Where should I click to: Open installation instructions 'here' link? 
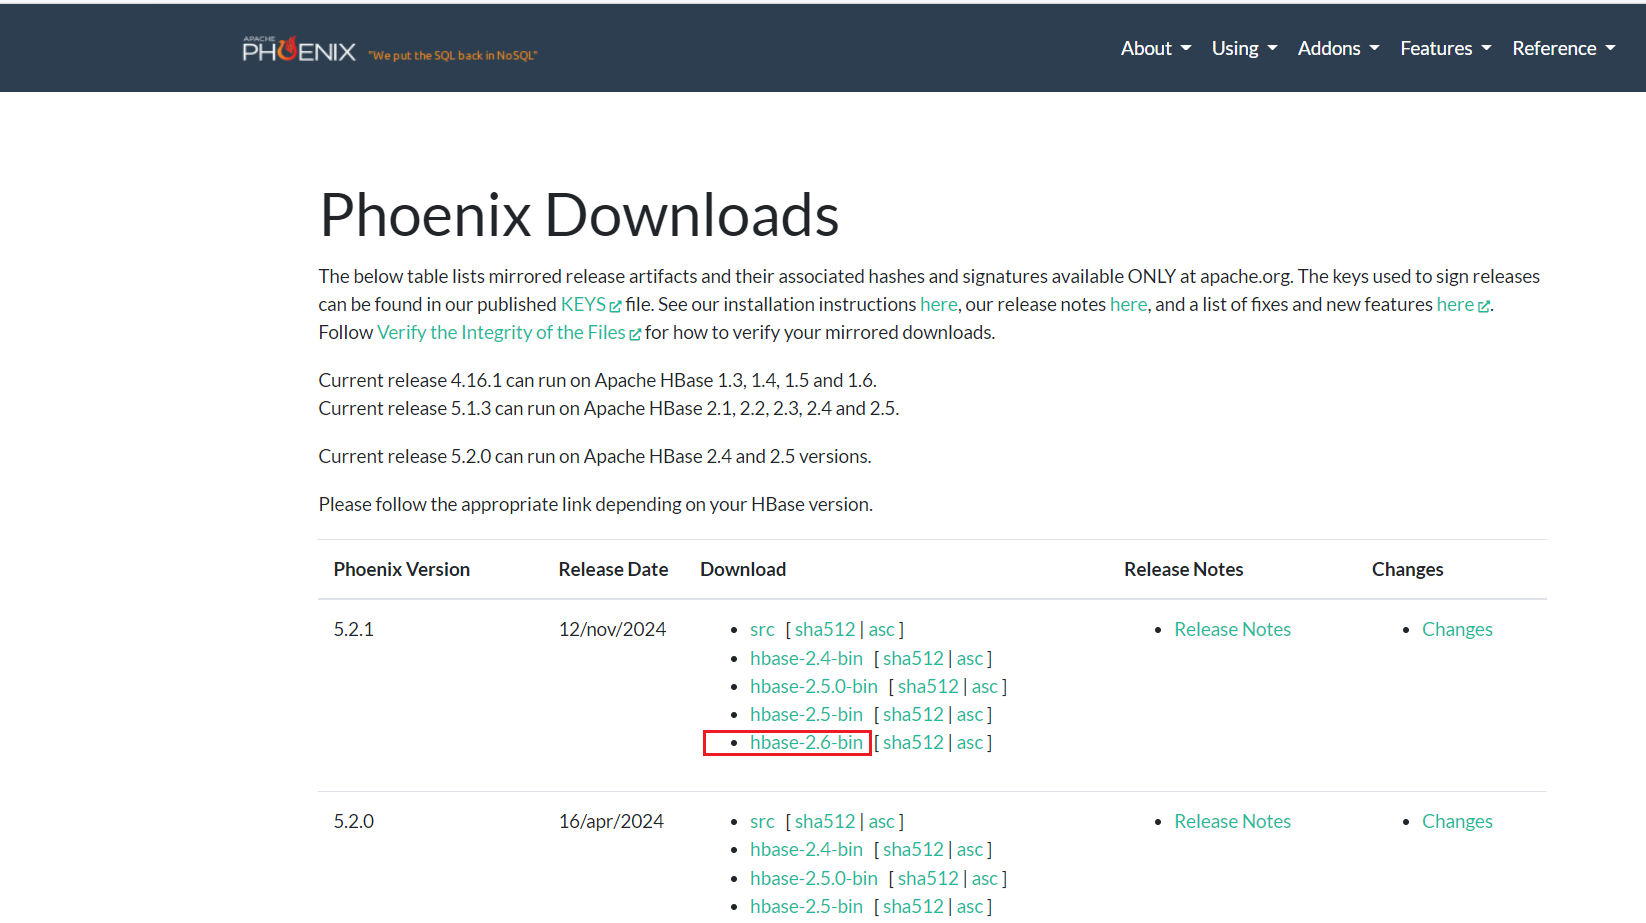point(939,304)
